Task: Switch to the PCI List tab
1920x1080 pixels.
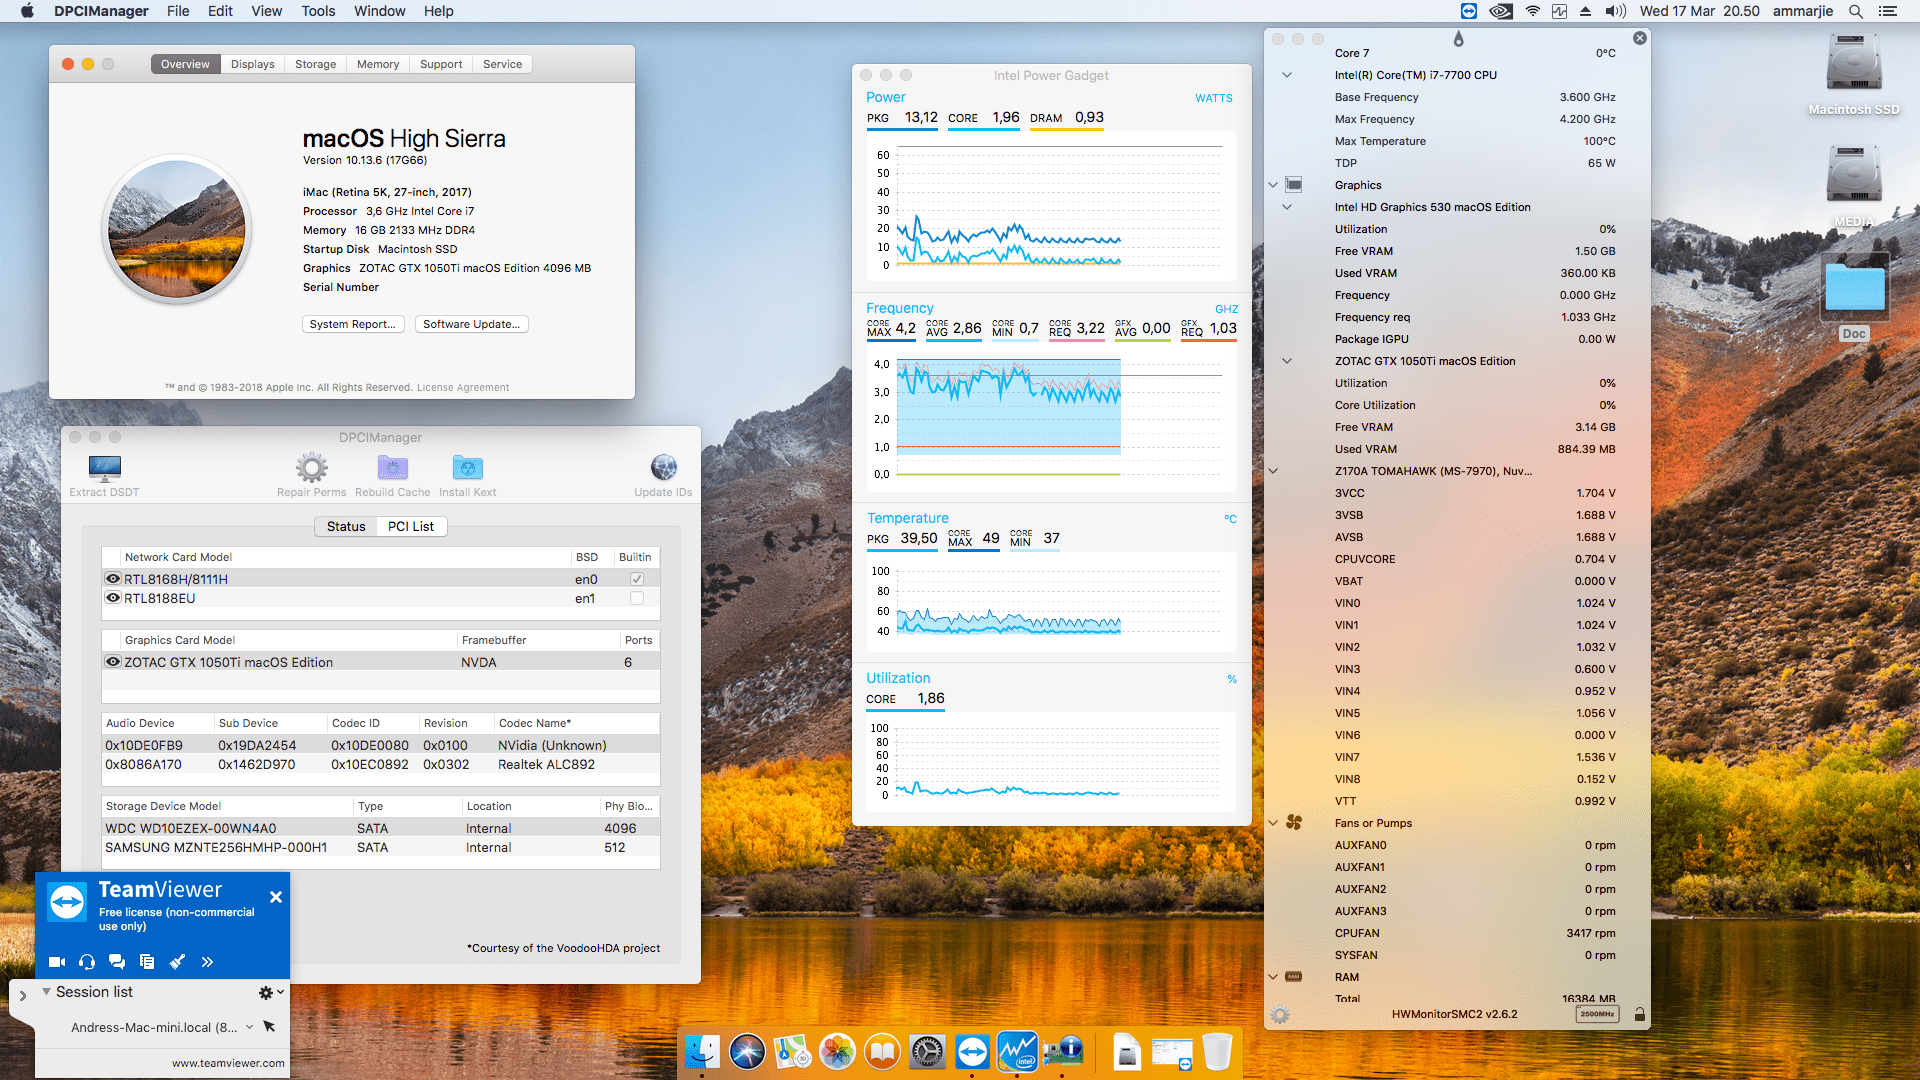Action: [x=411, y=526]
